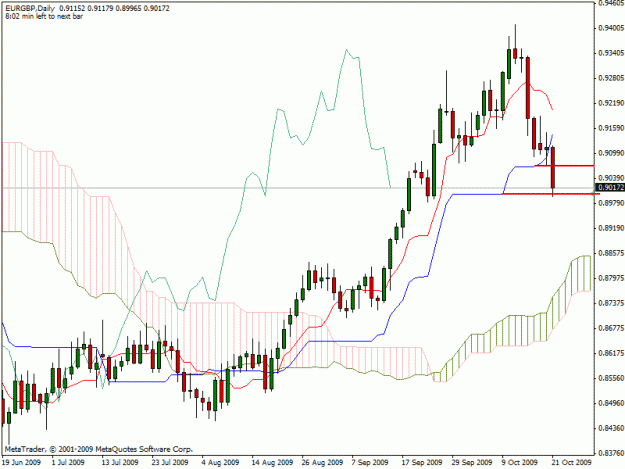Click the 0.85560 price axis label
This screenshot has width=625, height=469.
coord(611,378)
